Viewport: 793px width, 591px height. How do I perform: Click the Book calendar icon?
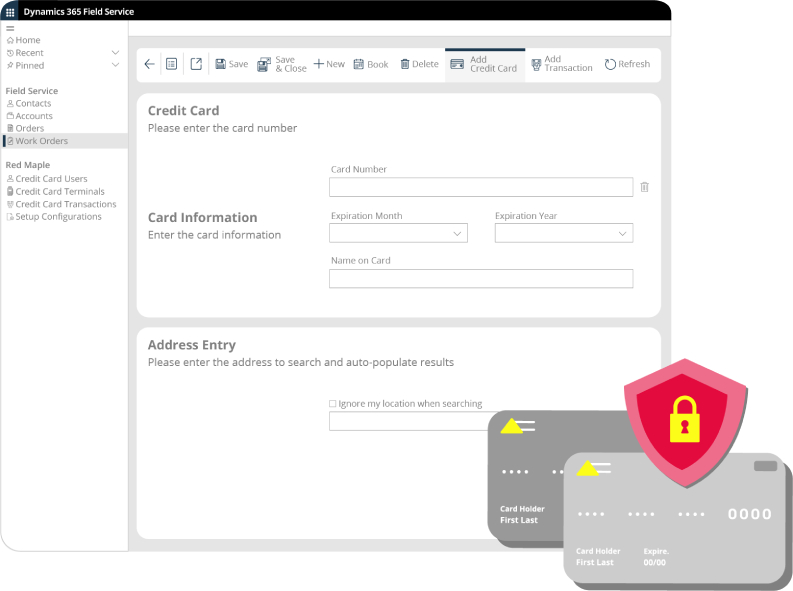click(x=359, y=64)
